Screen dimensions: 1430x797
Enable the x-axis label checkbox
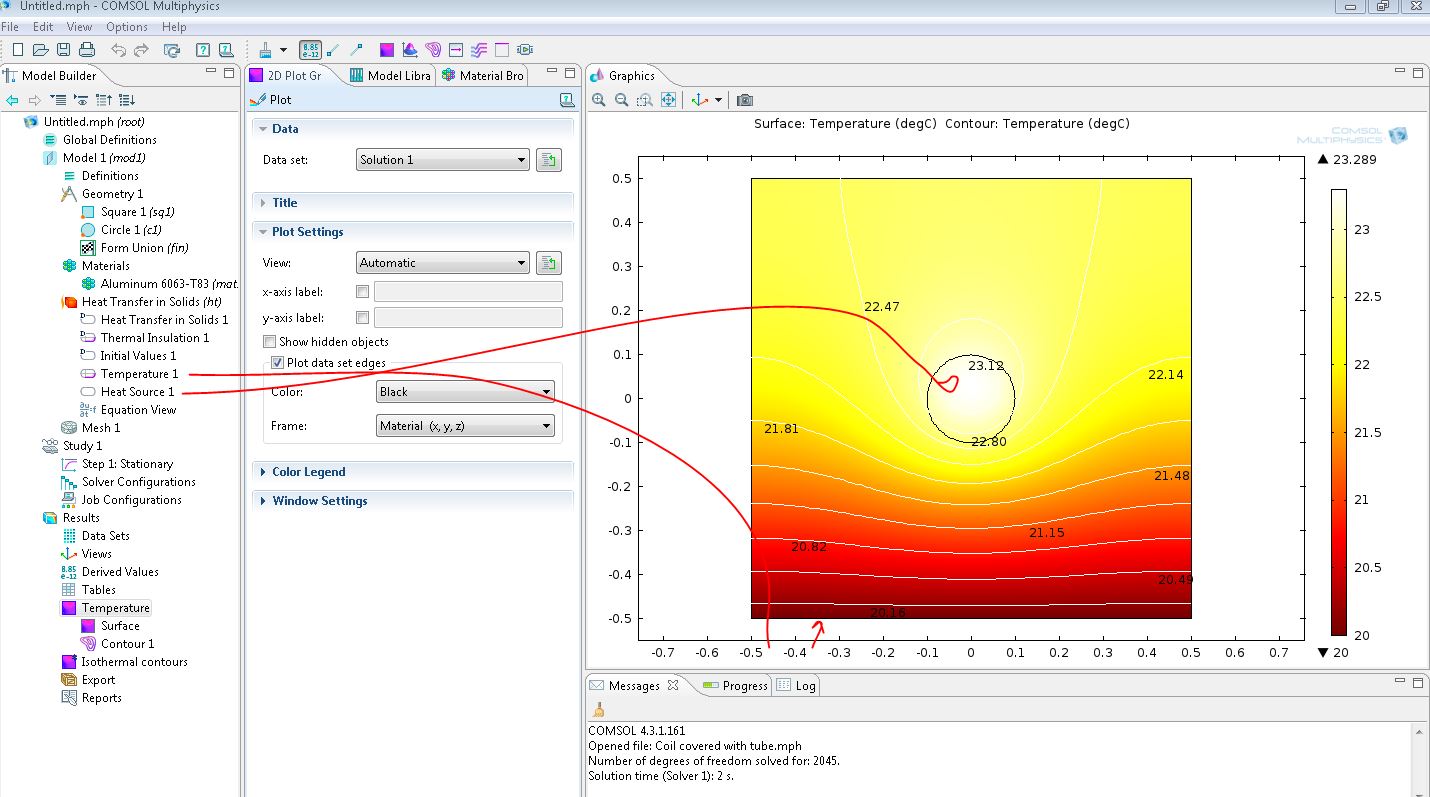(363, 292)
